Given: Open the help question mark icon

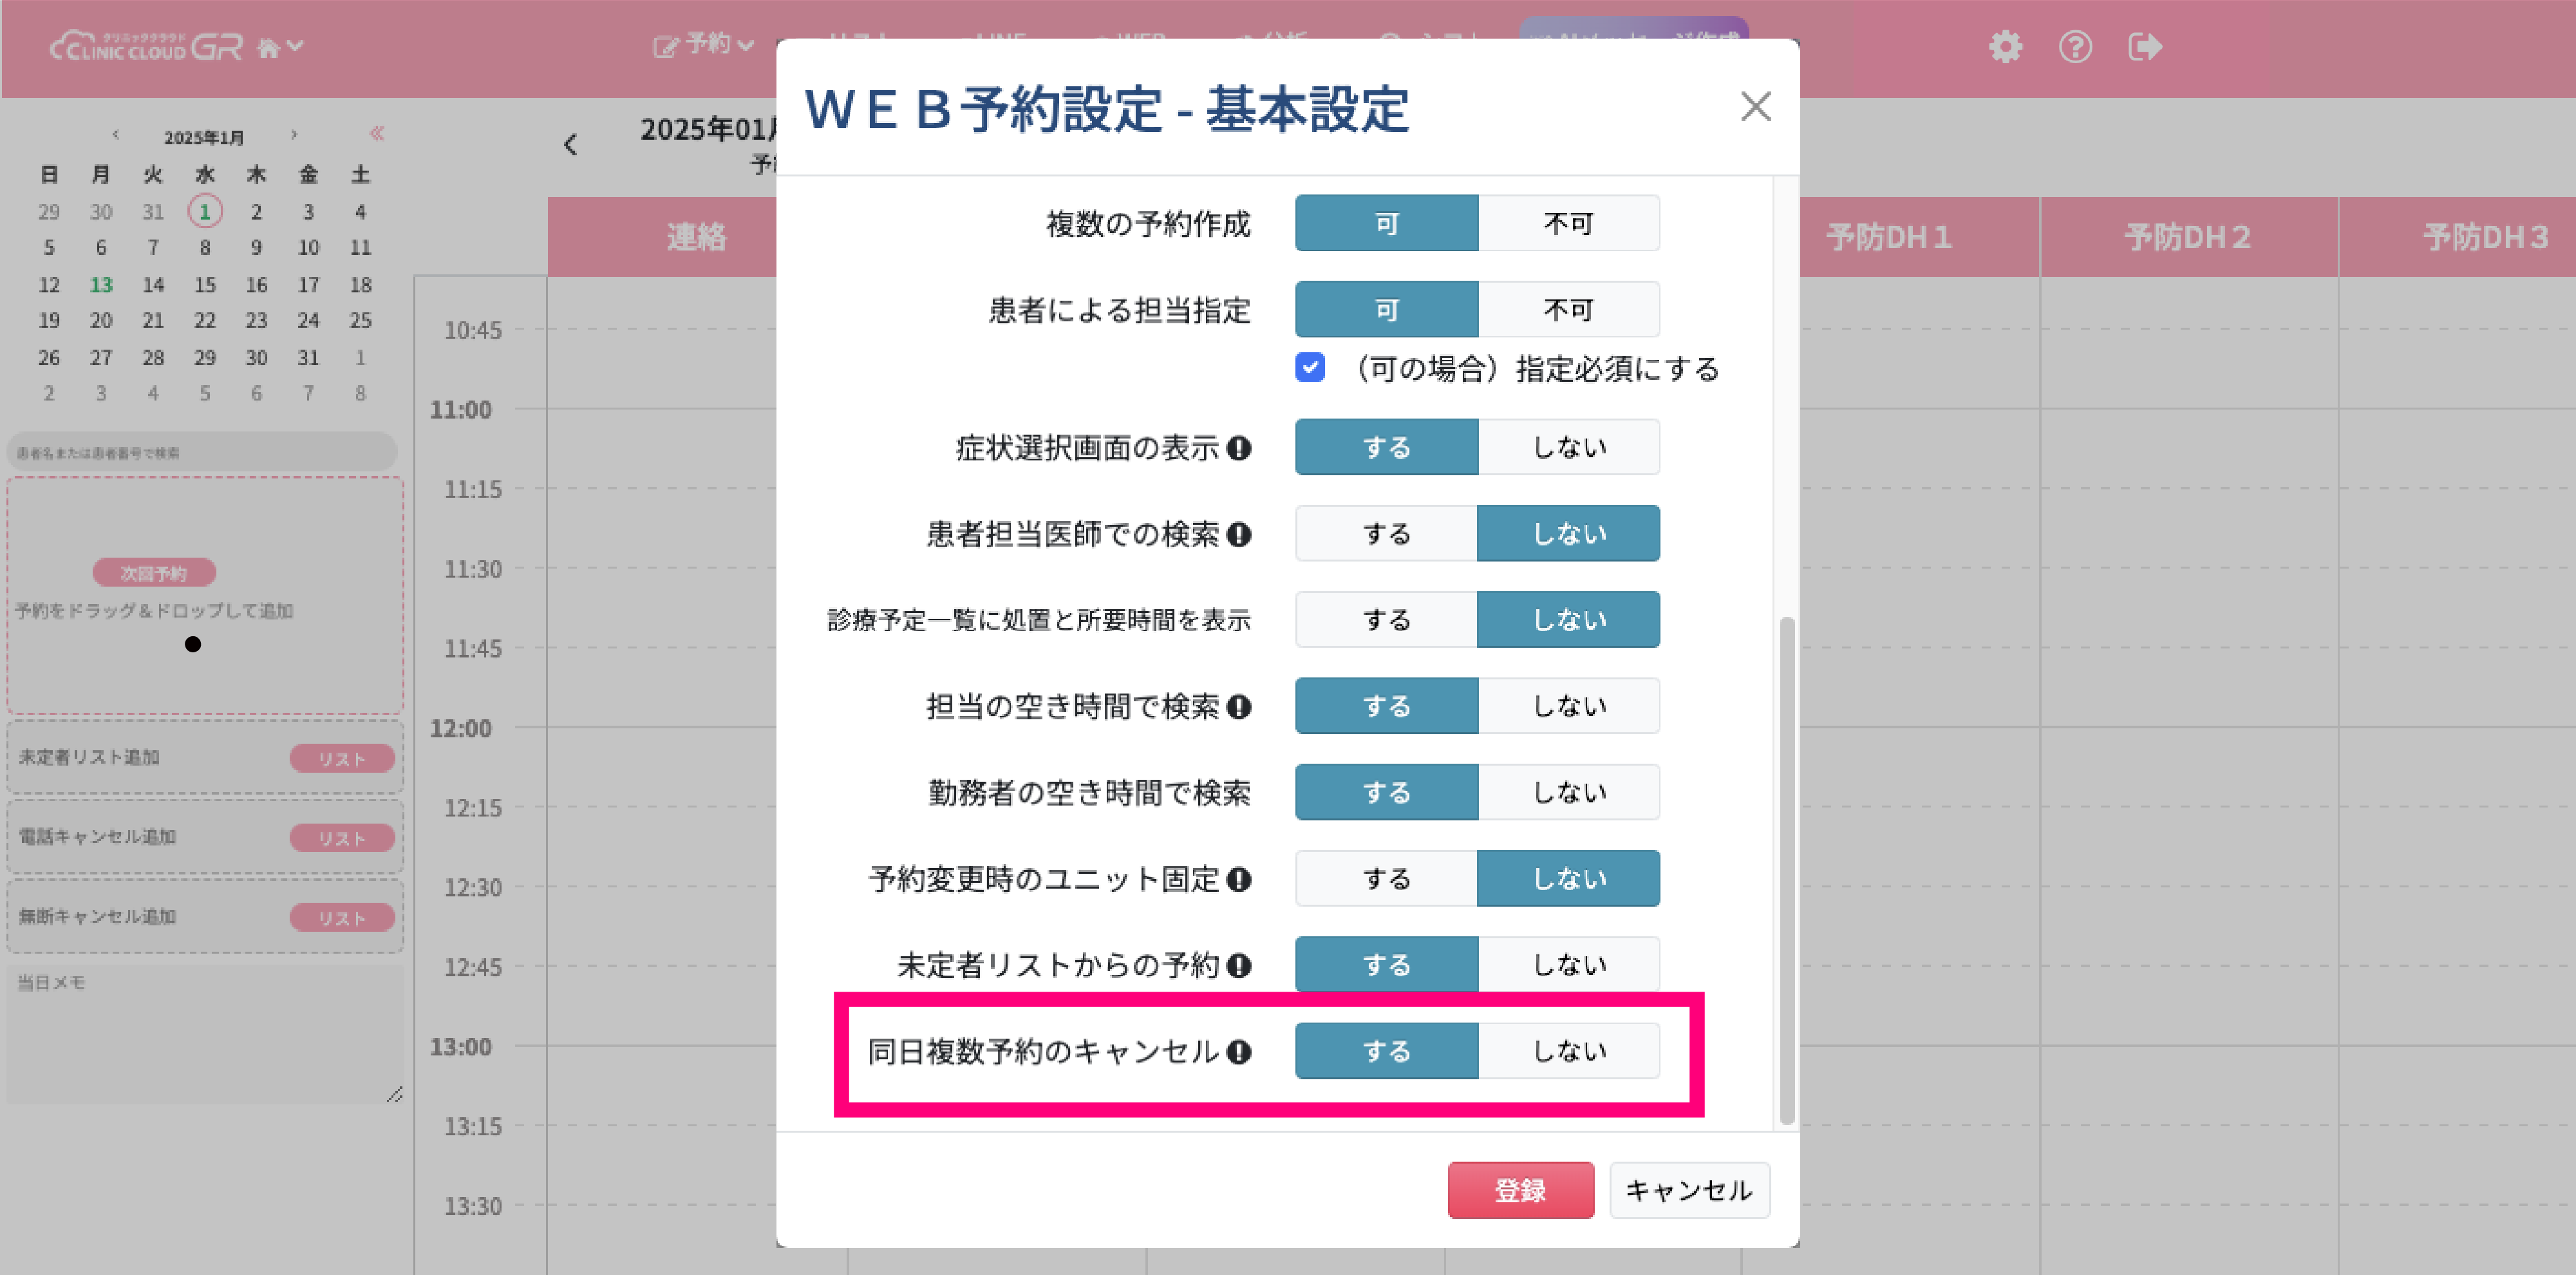Looking at the screenshot, I should pos(2075,47).
